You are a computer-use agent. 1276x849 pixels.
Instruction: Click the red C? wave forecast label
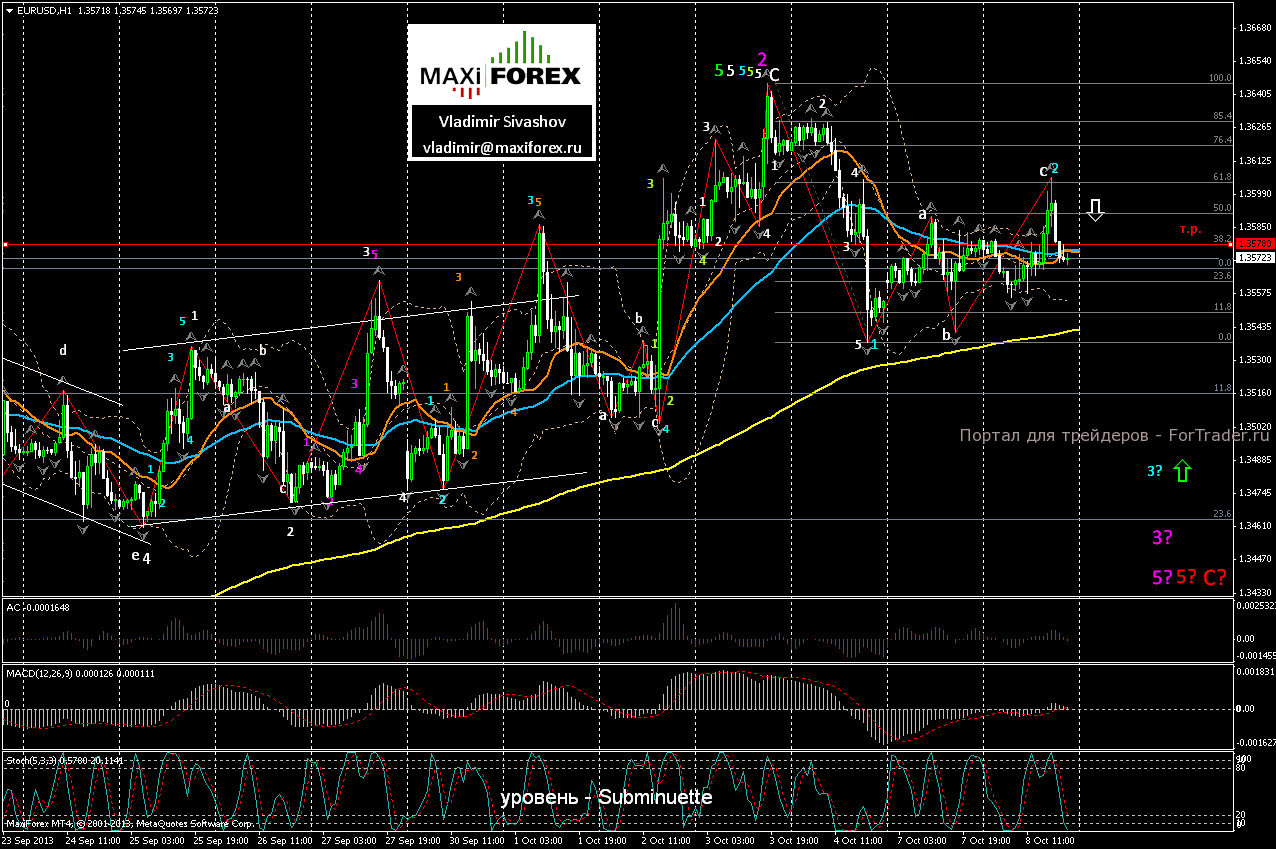(1214, 577)
